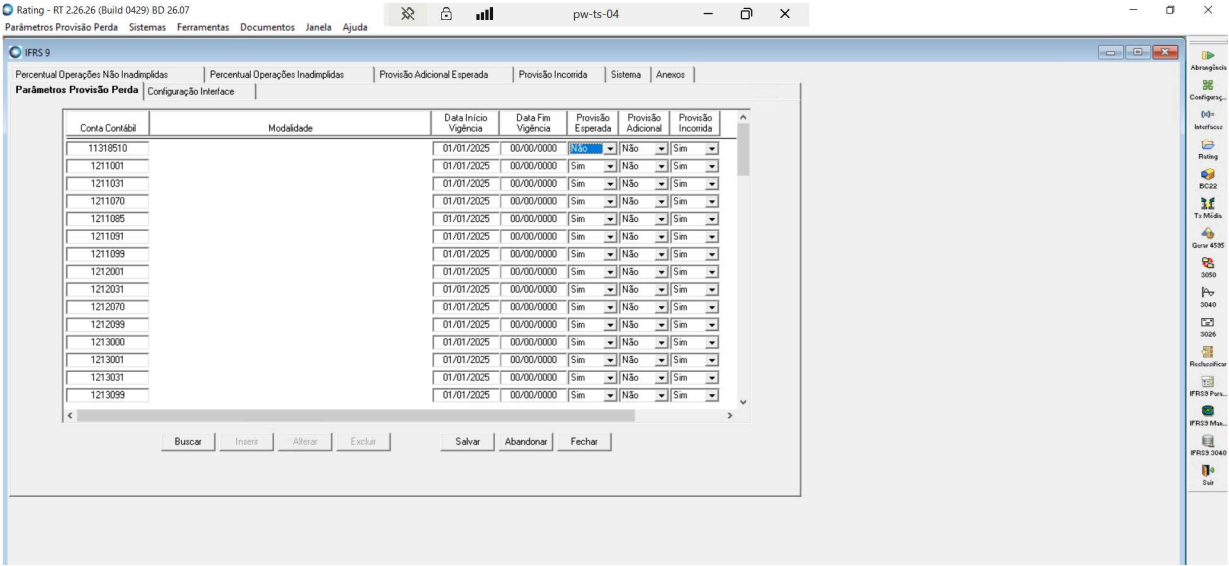Click the Modalidade field for account 1212099

pos(290,325)
